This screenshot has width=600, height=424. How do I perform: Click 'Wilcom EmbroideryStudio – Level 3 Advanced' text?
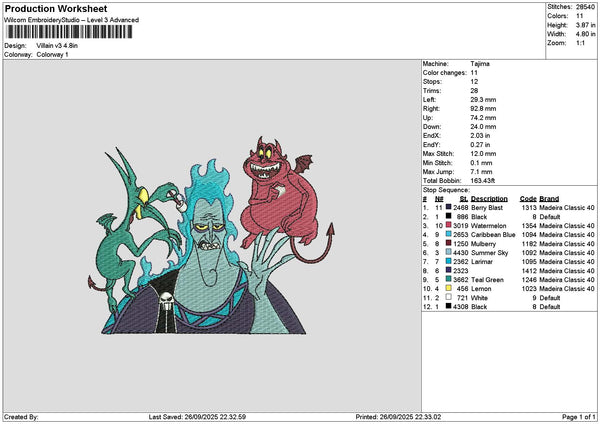[x=72, y=20]
